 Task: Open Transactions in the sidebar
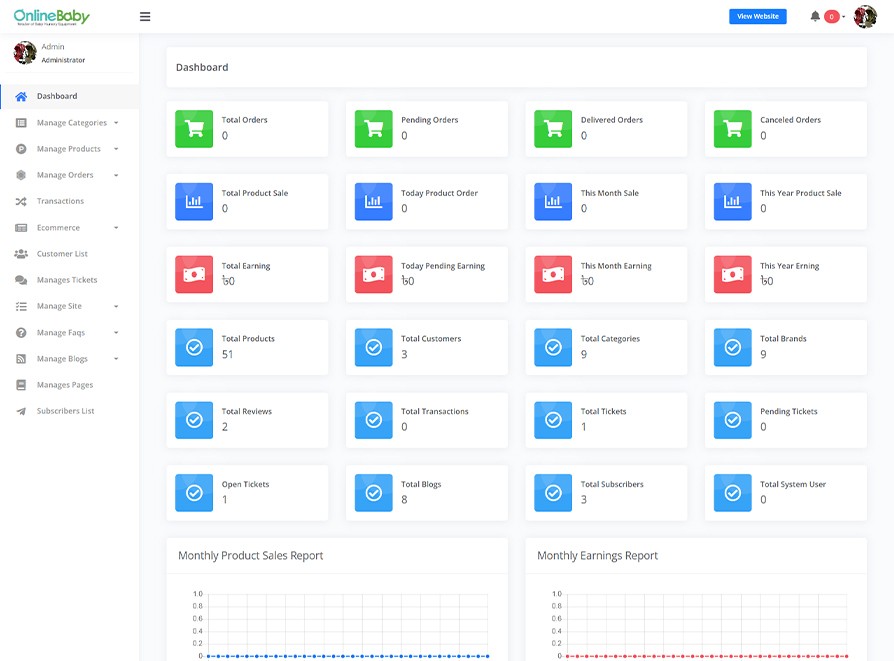60,201
